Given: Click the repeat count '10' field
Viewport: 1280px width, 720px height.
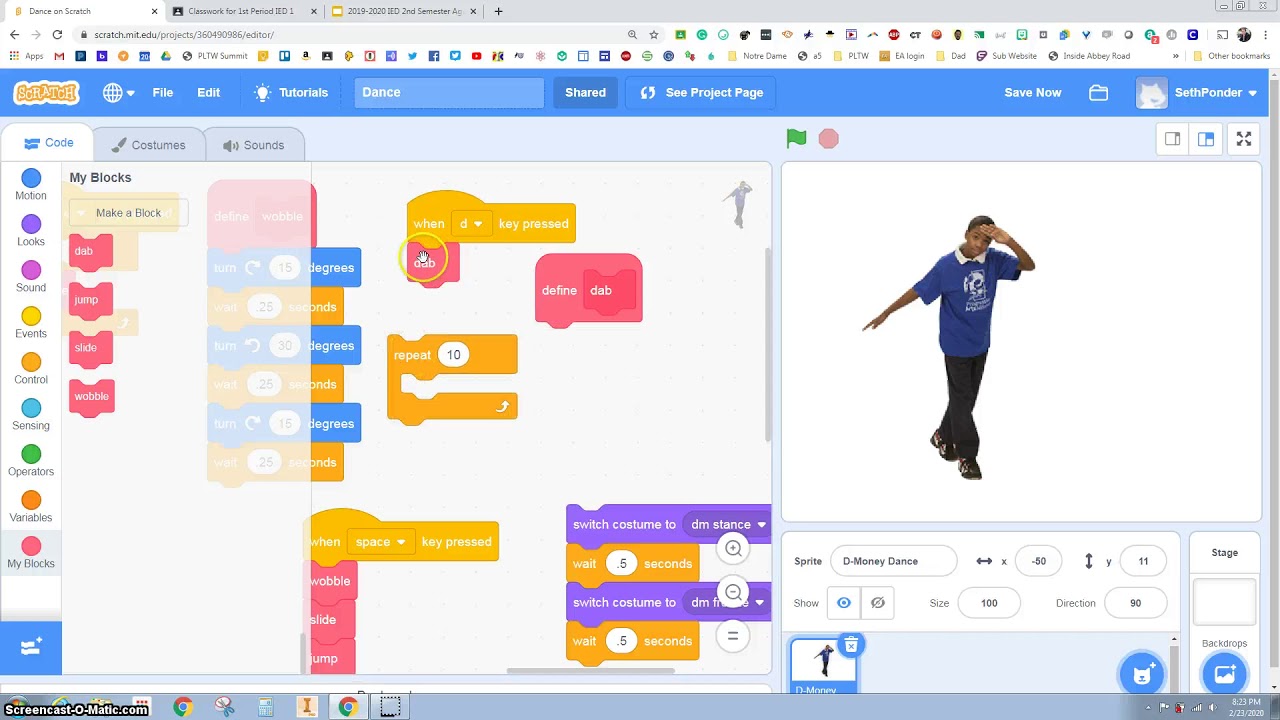Looking at the screenshot, I should point(454,355).
